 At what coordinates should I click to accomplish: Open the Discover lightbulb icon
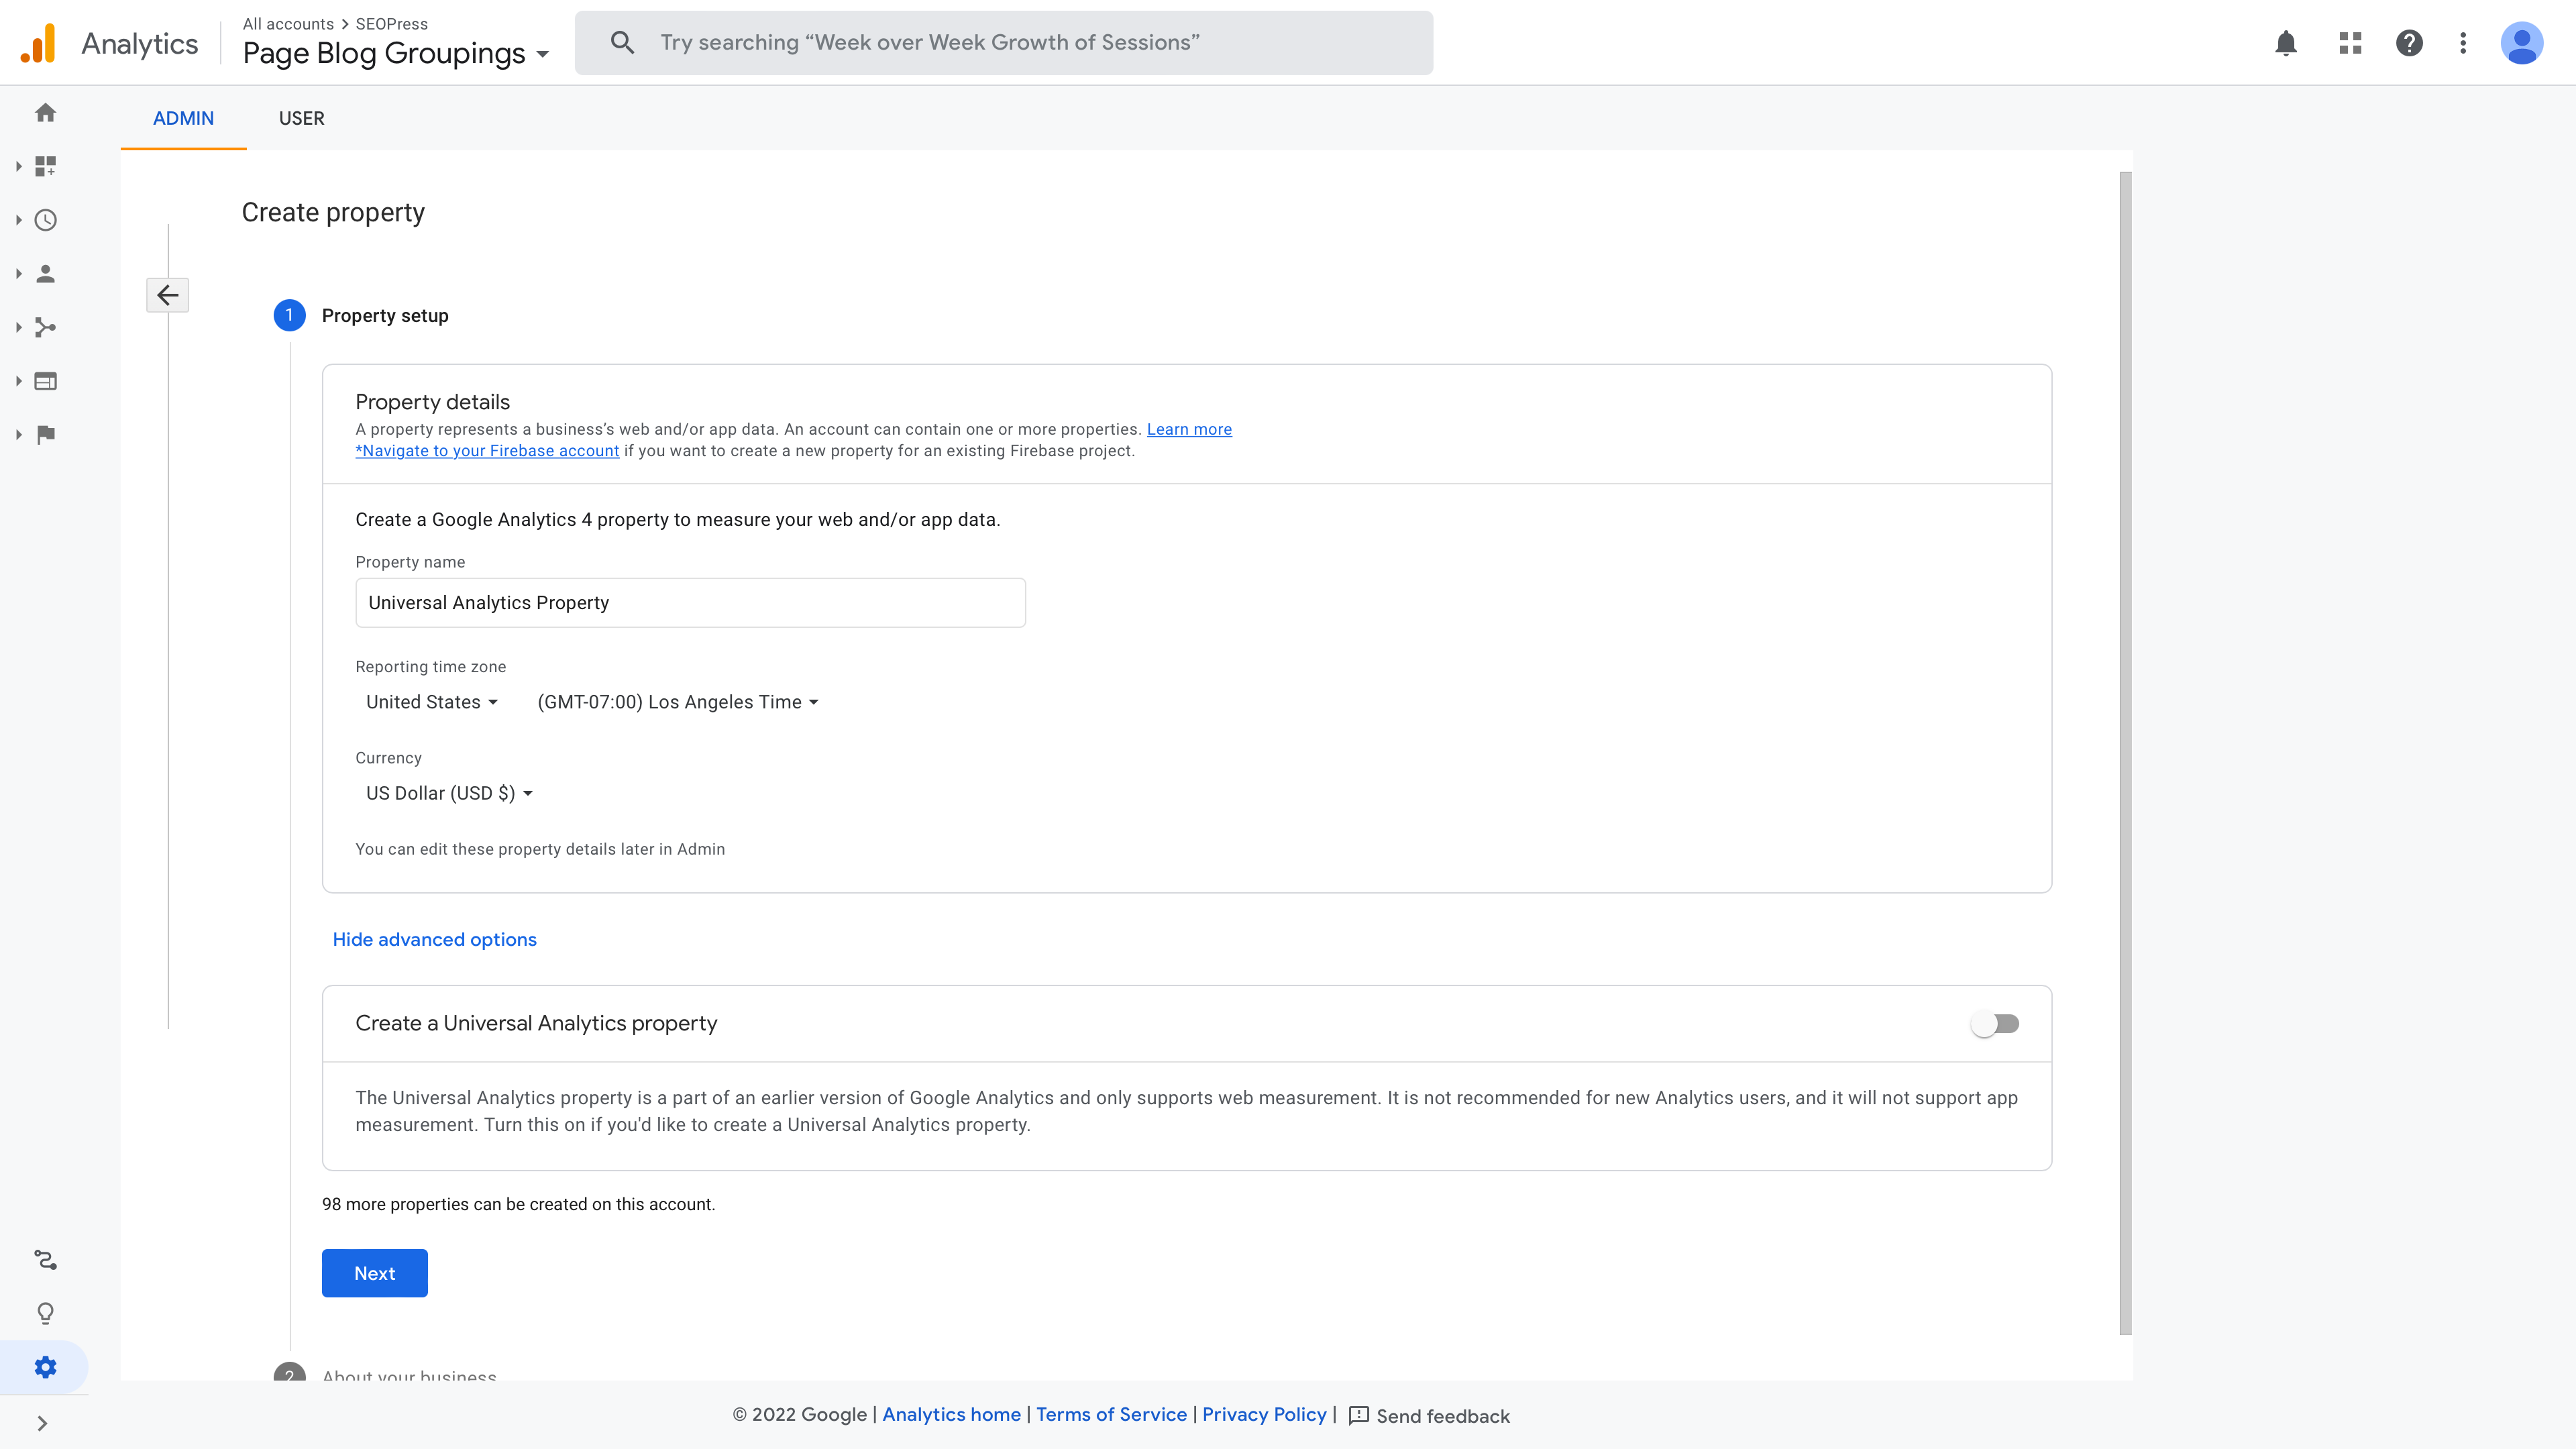[x=45, y=1313]
